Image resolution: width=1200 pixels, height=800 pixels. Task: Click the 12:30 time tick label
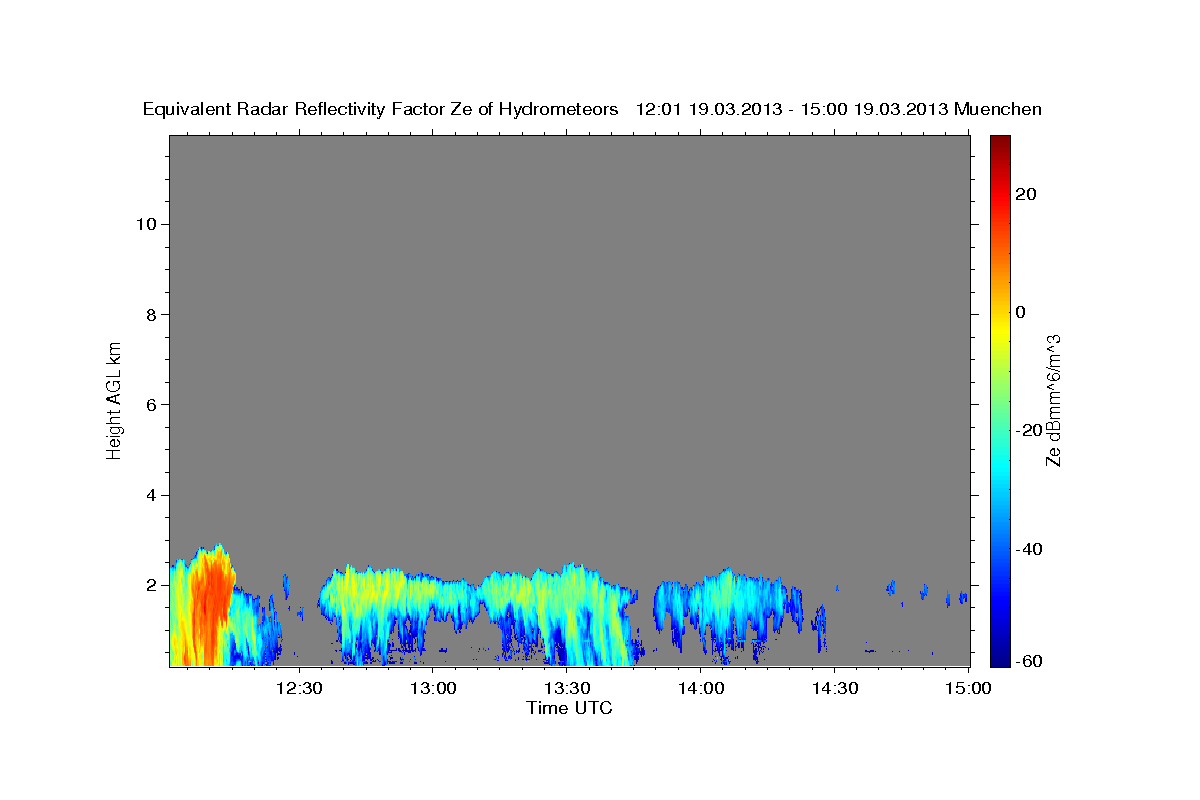tap(299, 688)
